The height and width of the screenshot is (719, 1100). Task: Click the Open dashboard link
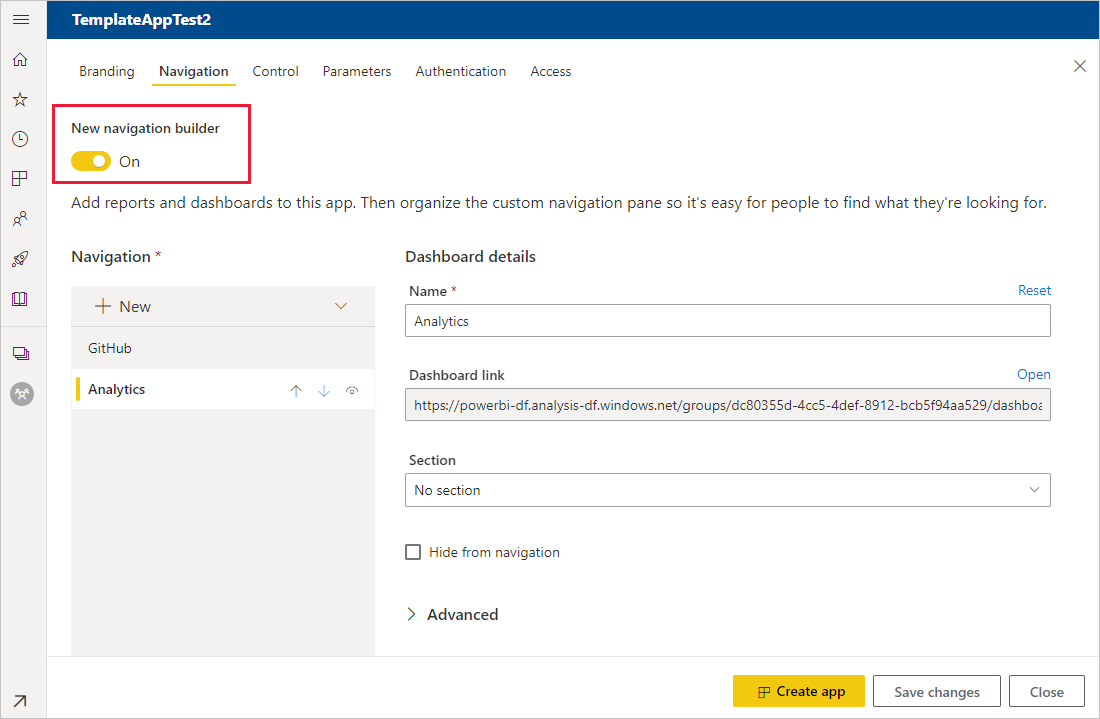point(1033,374)
